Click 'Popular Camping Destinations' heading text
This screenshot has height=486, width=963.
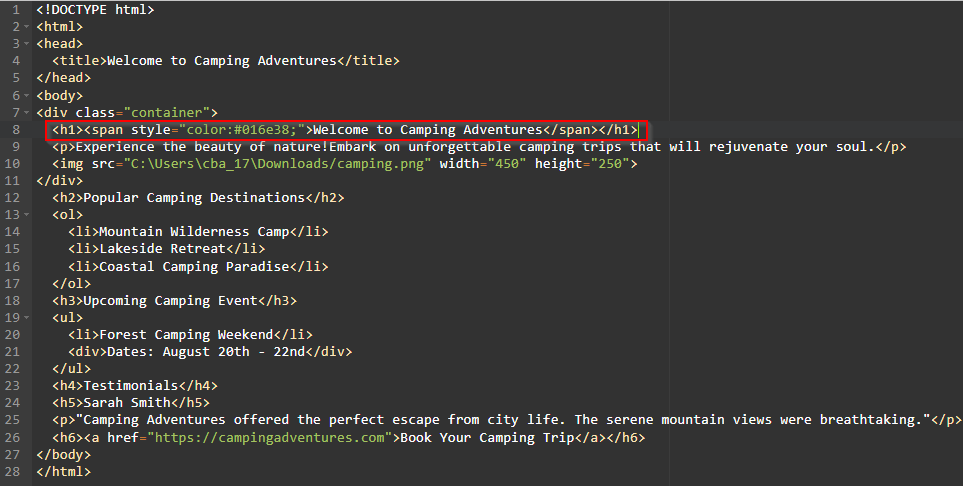tap(194, 198)
